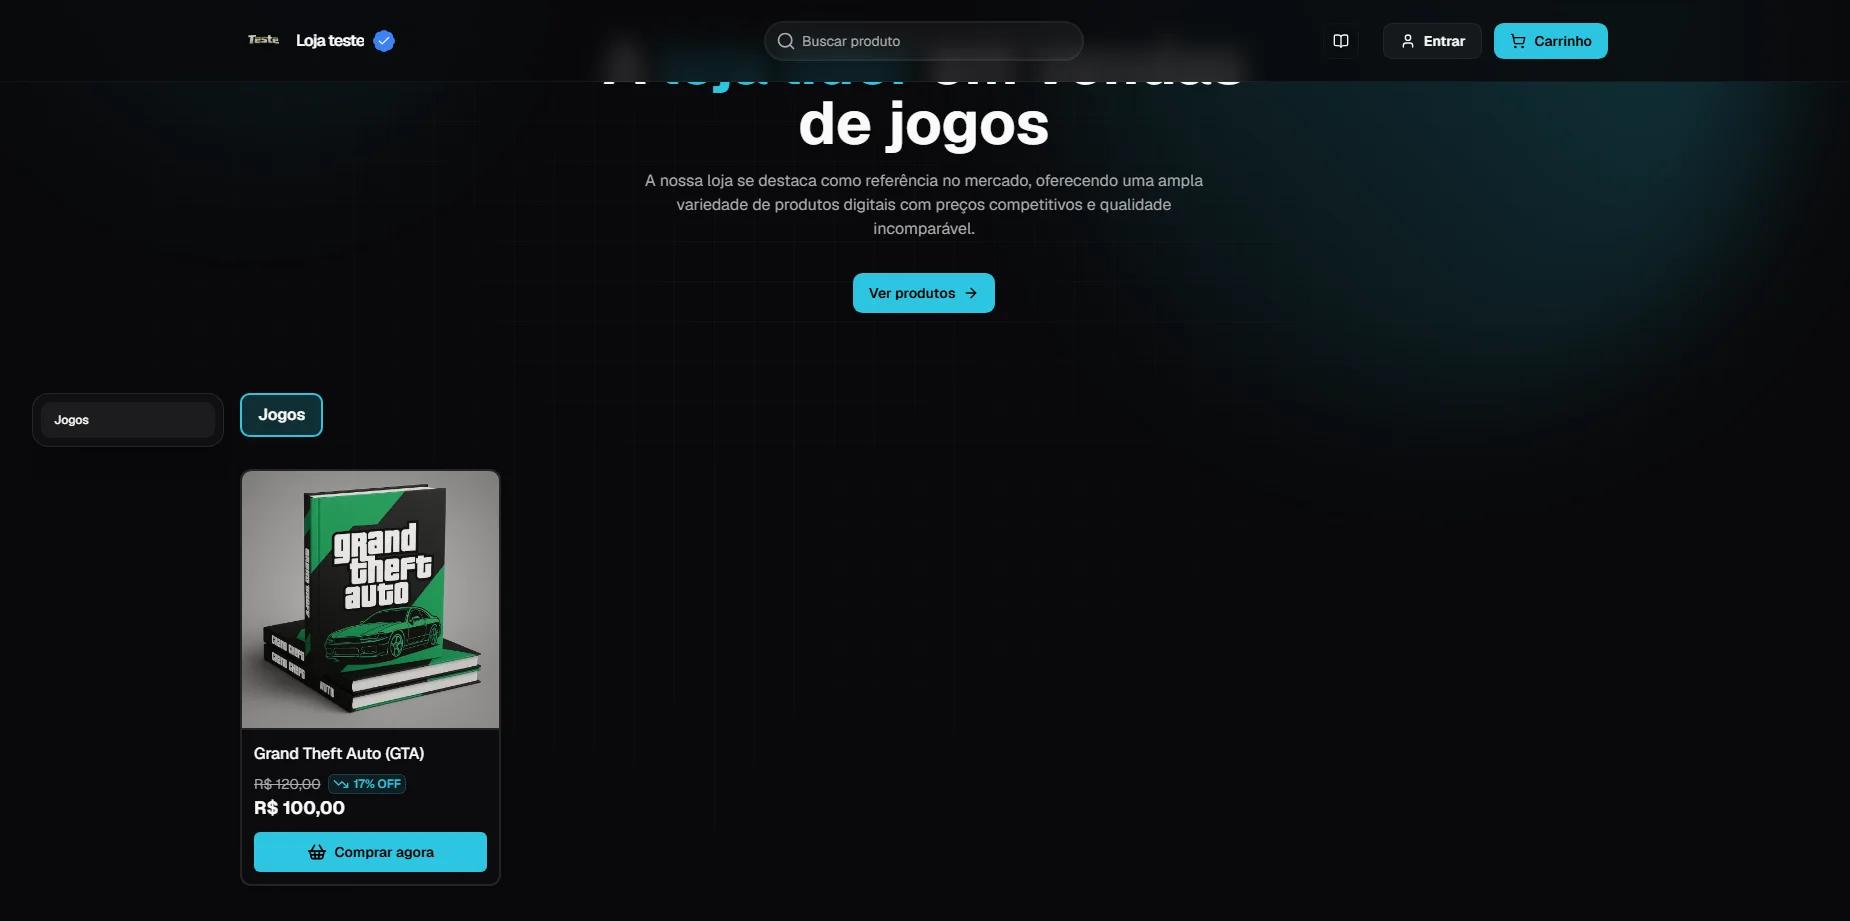
Task: Click the arrow icon in Ver produtos
Action: (971, 293)
